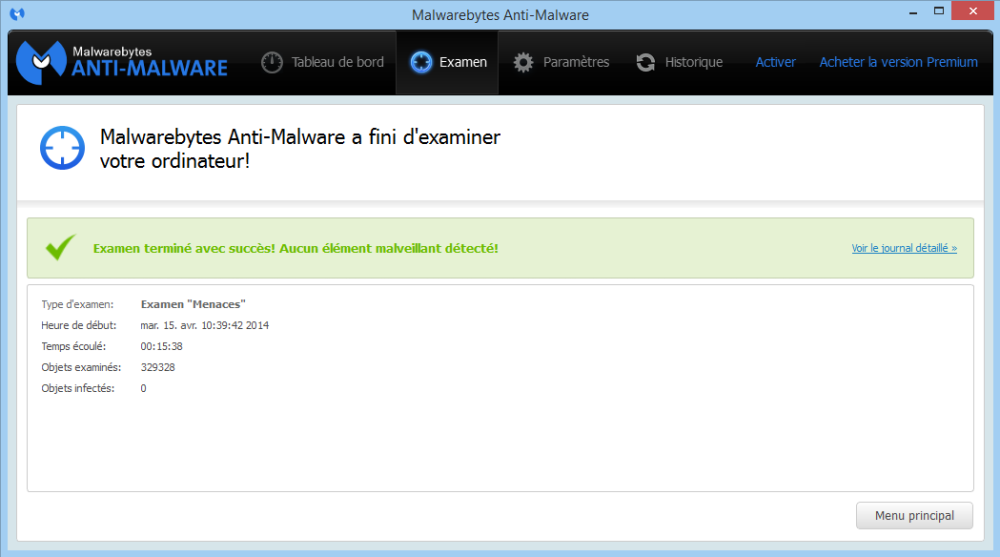This screenshot has height=557, width=1000.
Task: Maximize the Malwarebytes window
Action: tap(939, 11)
